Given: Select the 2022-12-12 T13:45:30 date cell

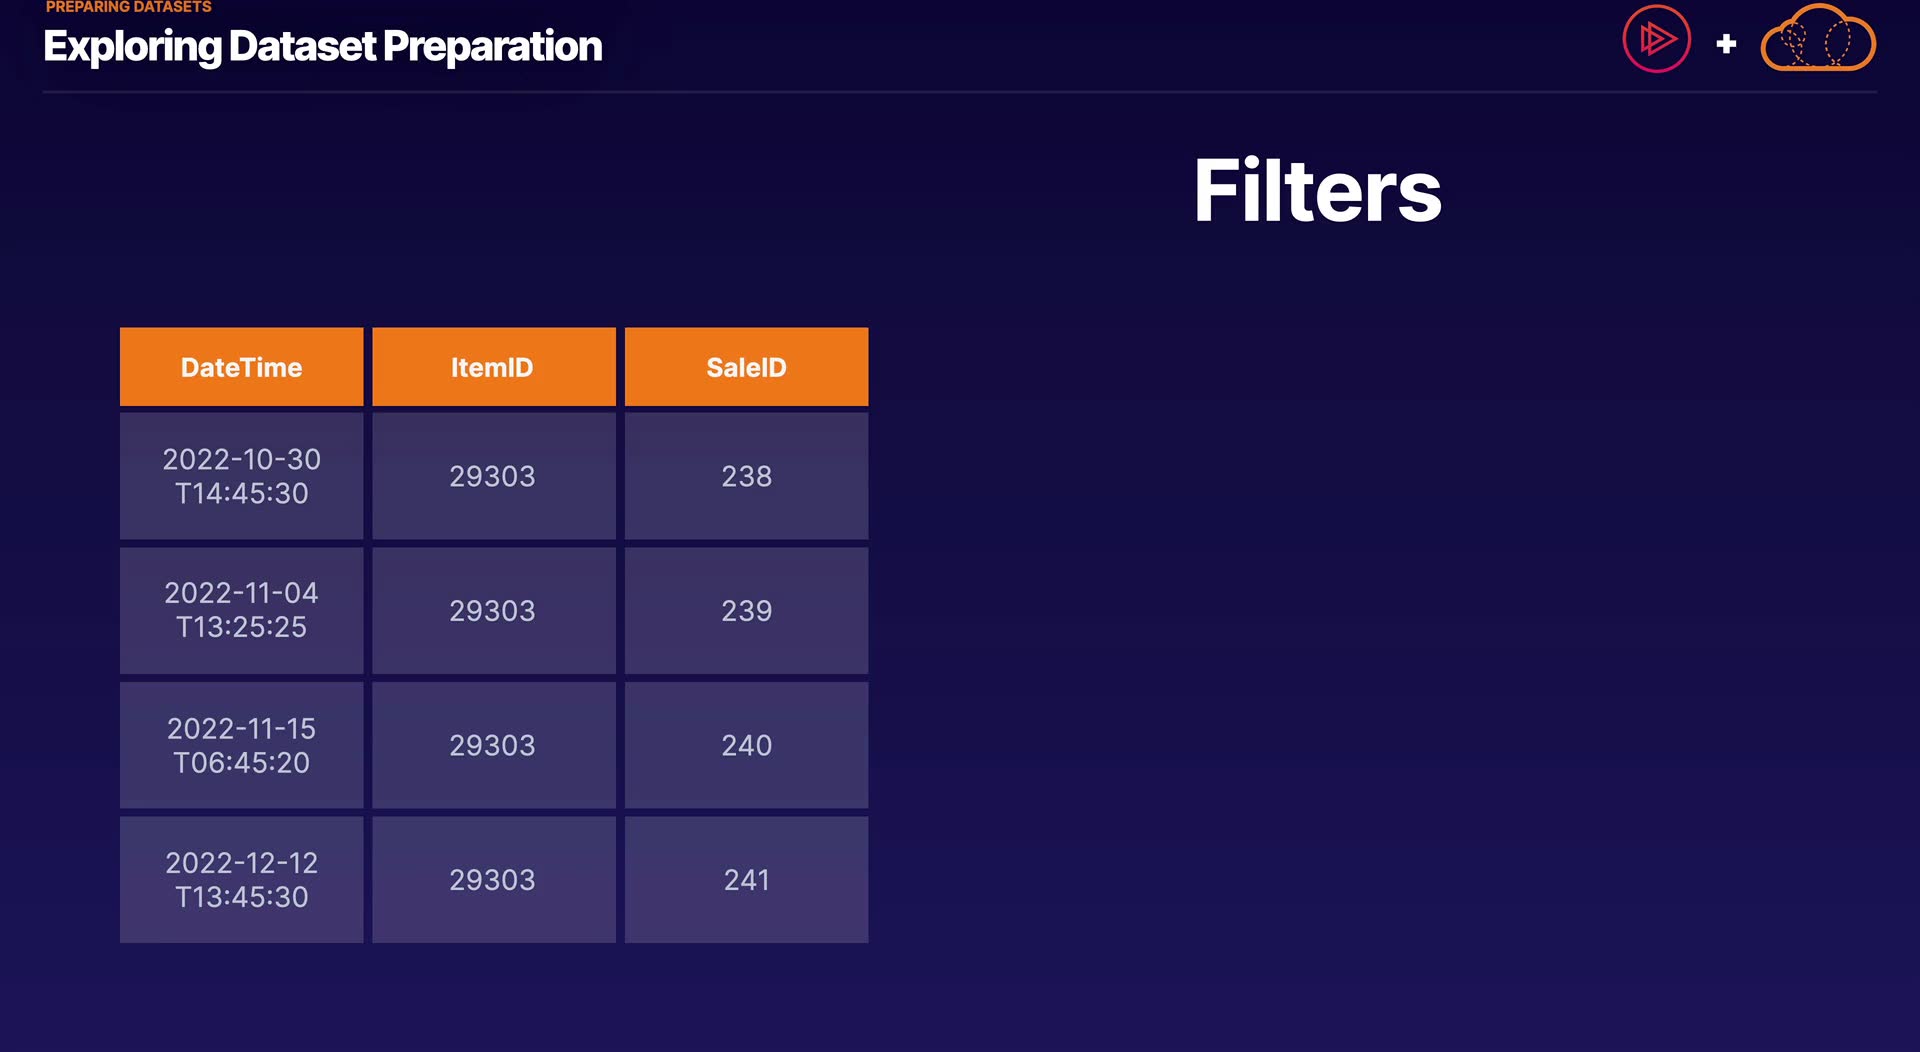Looking at the screenshot, I should click(241, 880).
